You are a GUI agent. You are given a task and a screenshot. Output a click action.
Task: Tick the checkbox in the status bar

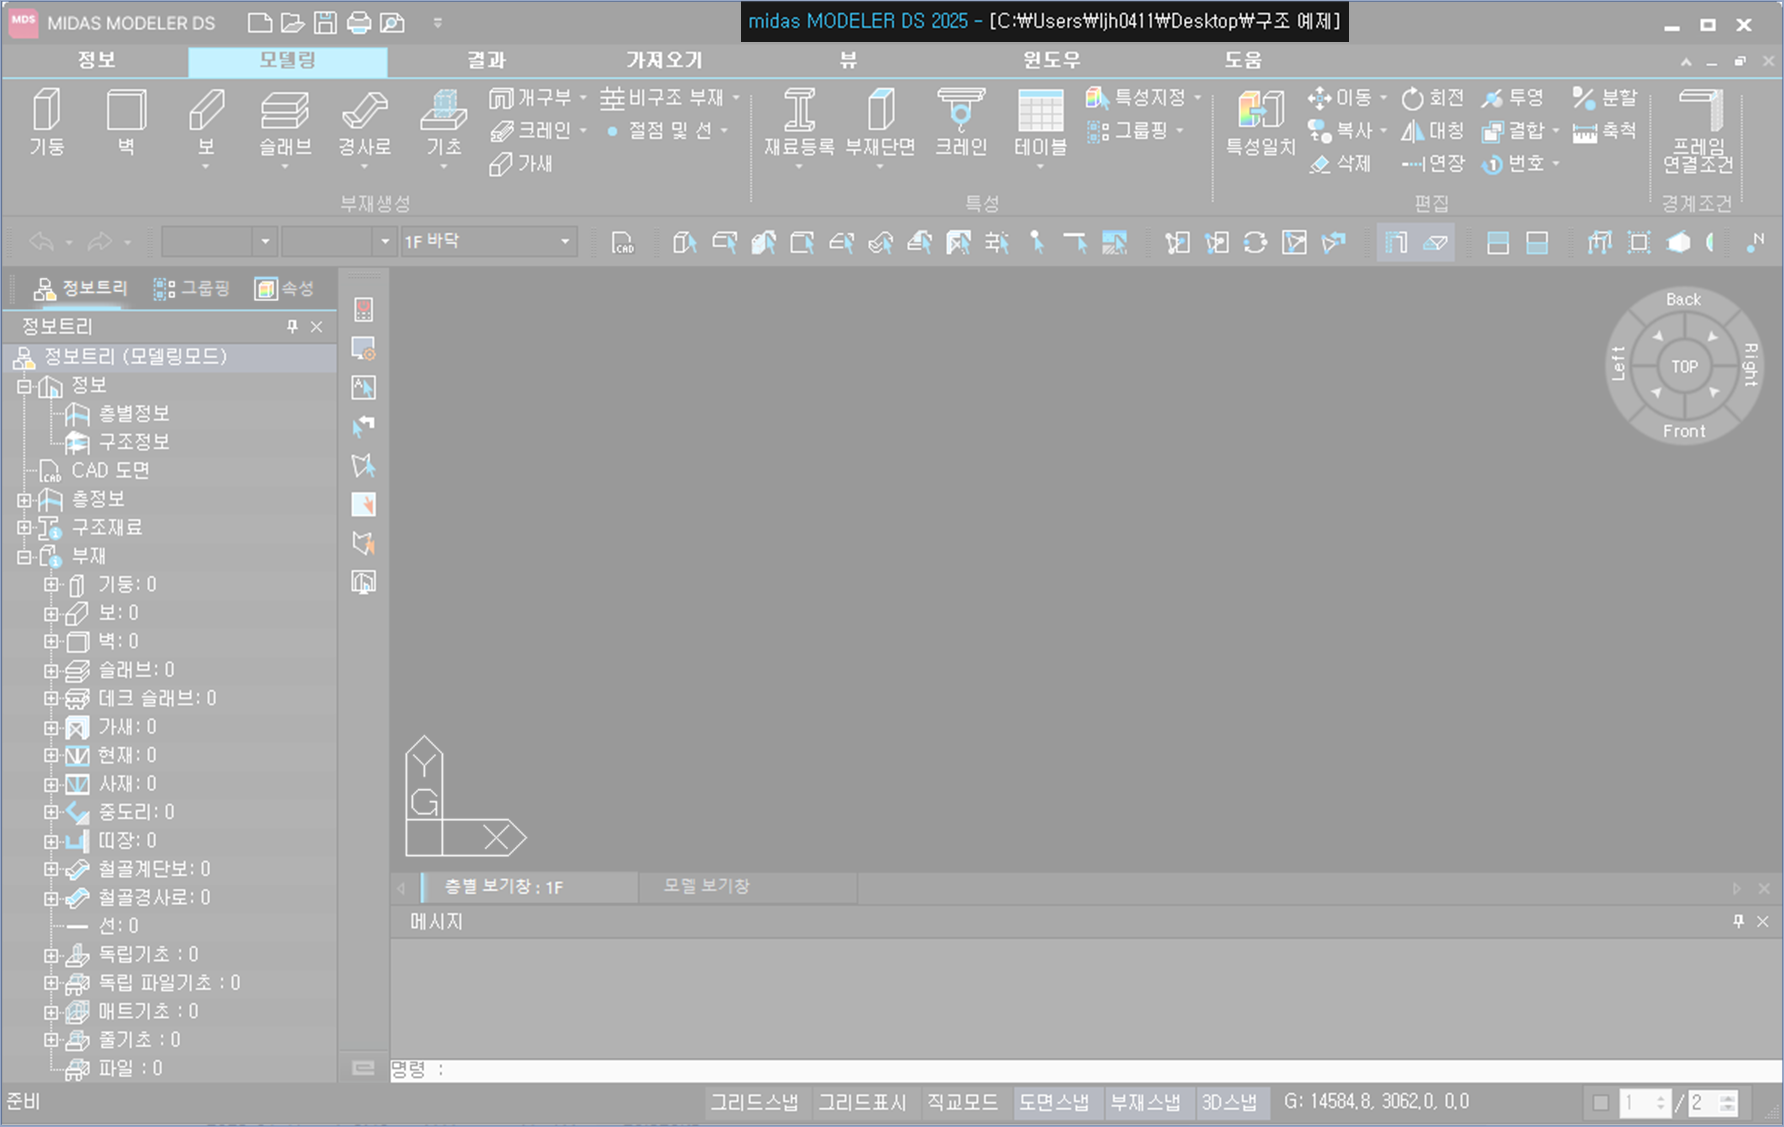click(1600, 1103)
